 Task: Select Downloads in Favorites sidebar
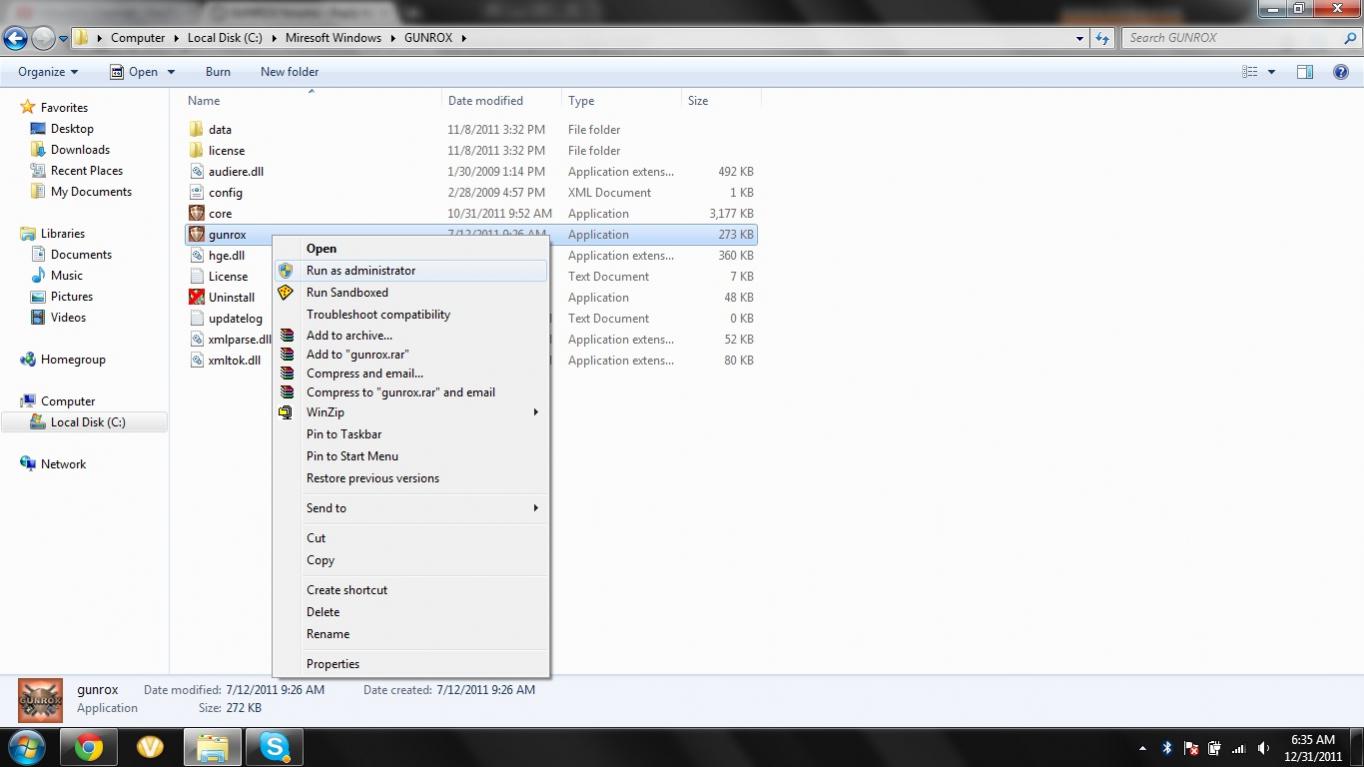point(80,150)
